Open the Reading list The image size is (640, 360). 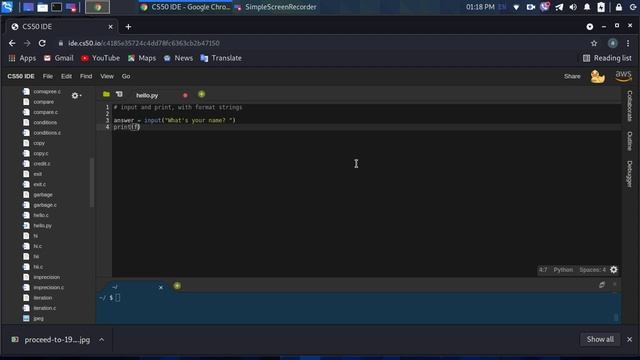click(x=607, y=58)
